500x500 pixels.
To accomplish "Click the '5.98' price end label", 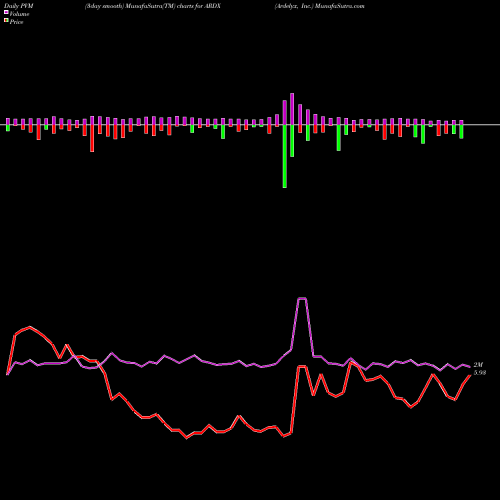I will (480, 373).
